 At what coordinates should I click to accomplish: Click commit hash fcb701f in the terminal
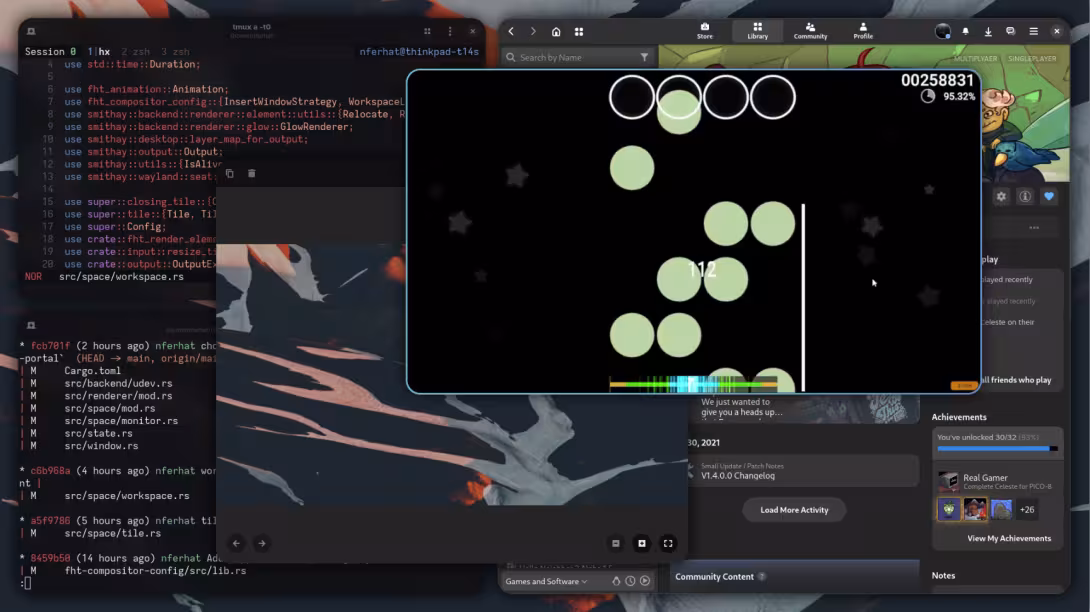(x=50, y=346)
